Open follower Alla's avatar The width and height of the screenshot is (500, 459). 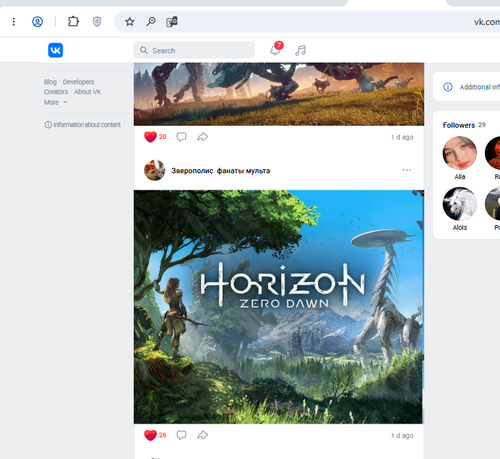pyautogui.click(x=460, y=153)
